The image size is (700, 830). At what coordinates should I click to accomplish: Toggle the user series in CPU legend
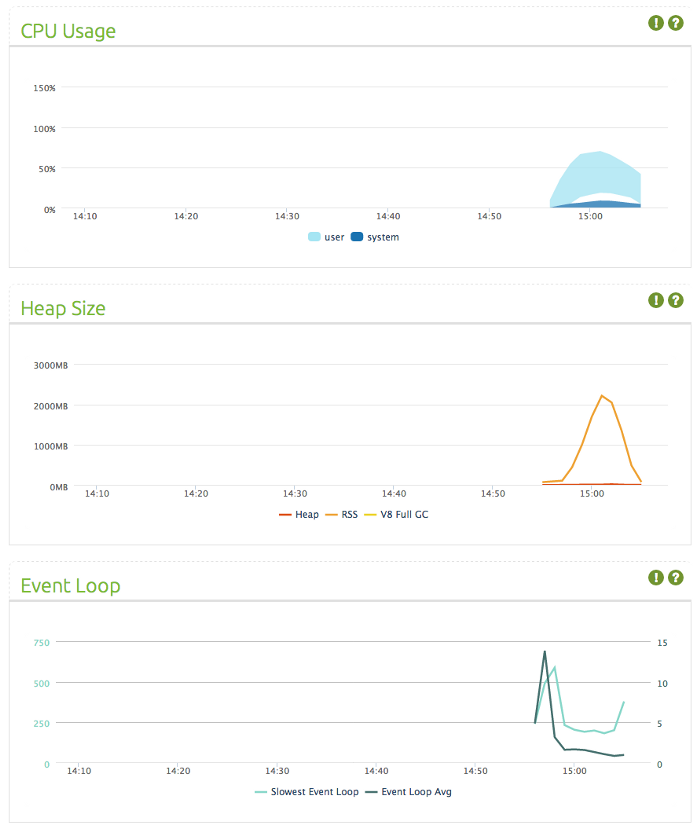click(x=326, y=237)
